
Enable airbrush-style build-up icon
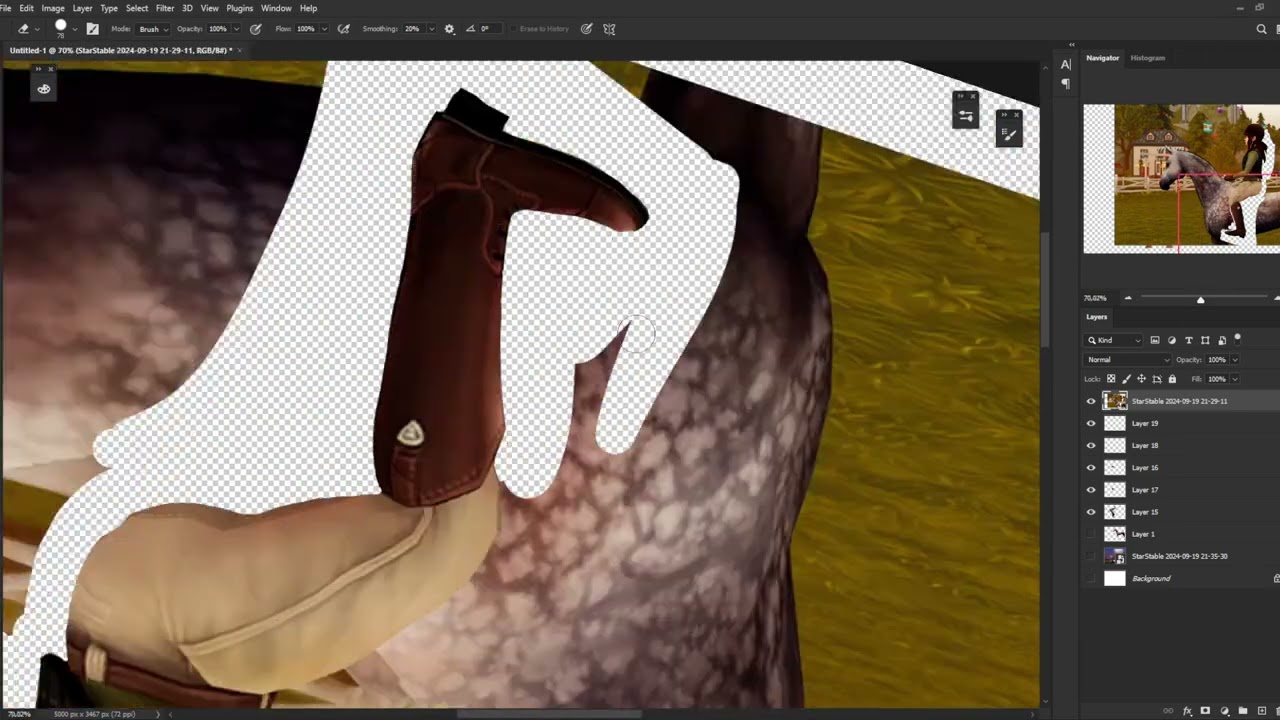344,29
